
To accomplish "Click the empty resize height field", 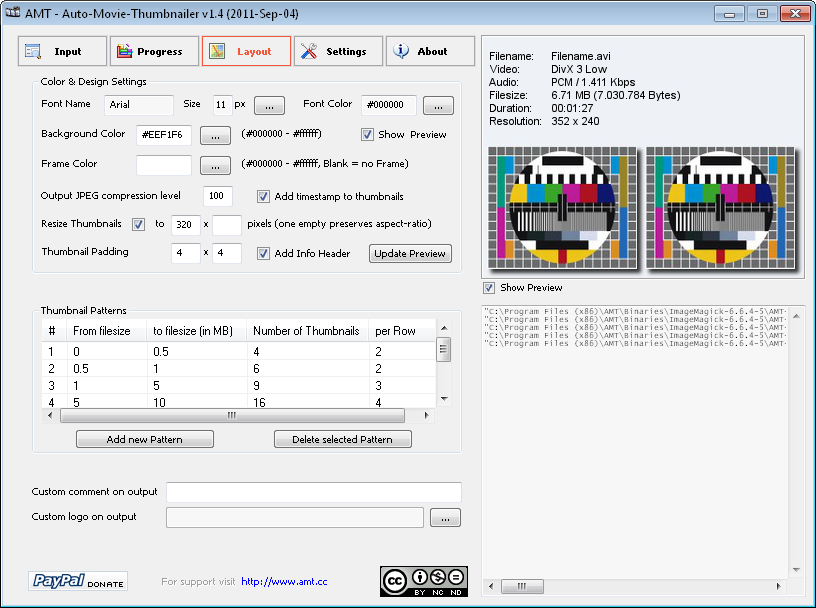I will click(x=227, y=225).
